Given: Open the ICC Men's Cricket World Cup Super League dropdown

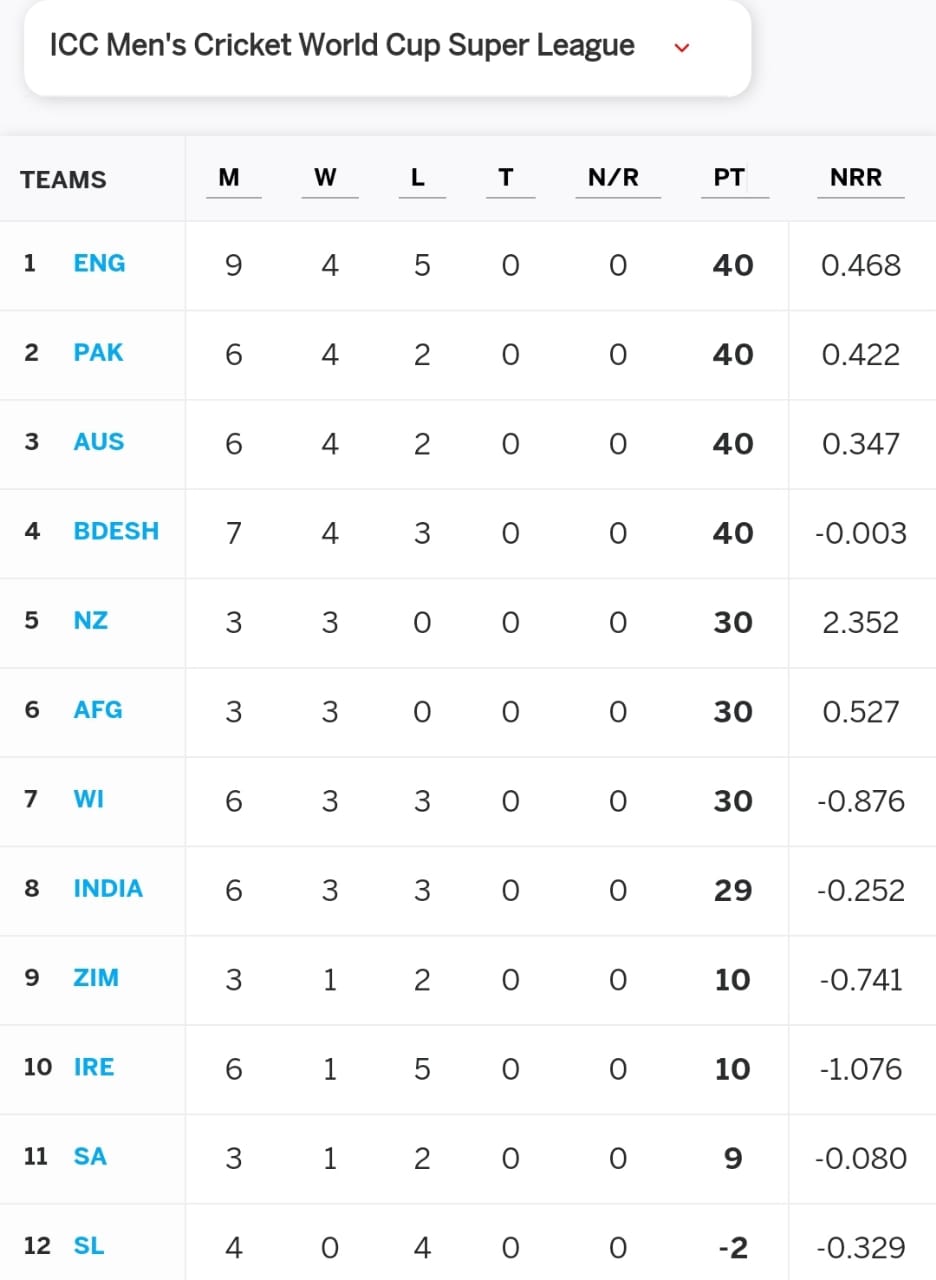Looking at the screenshot, I should (387, 47).
